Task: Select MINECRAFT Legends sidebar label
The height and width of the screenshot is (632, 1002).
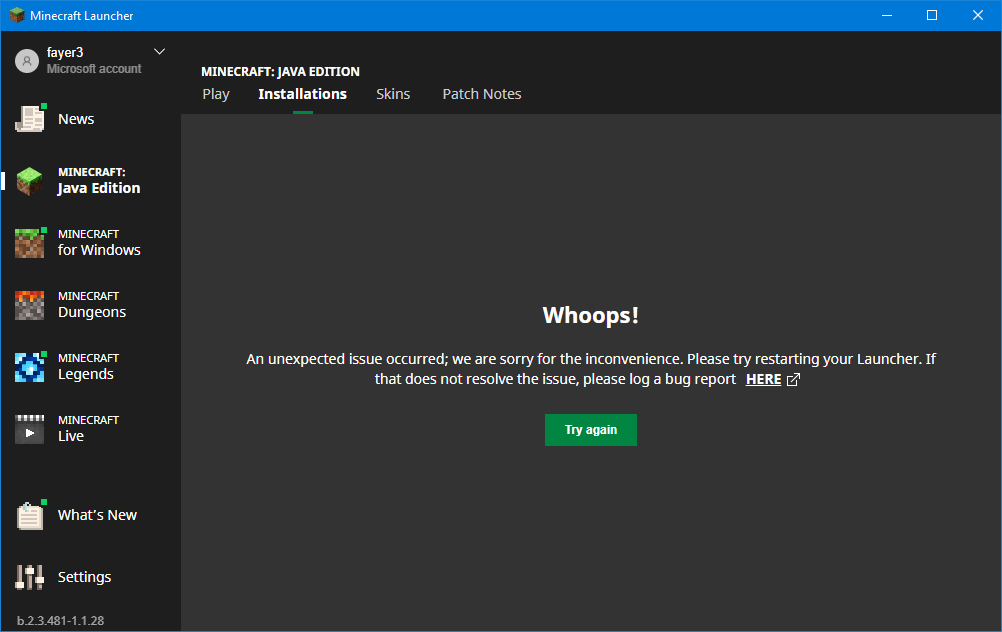Action: tap(88, 367)
